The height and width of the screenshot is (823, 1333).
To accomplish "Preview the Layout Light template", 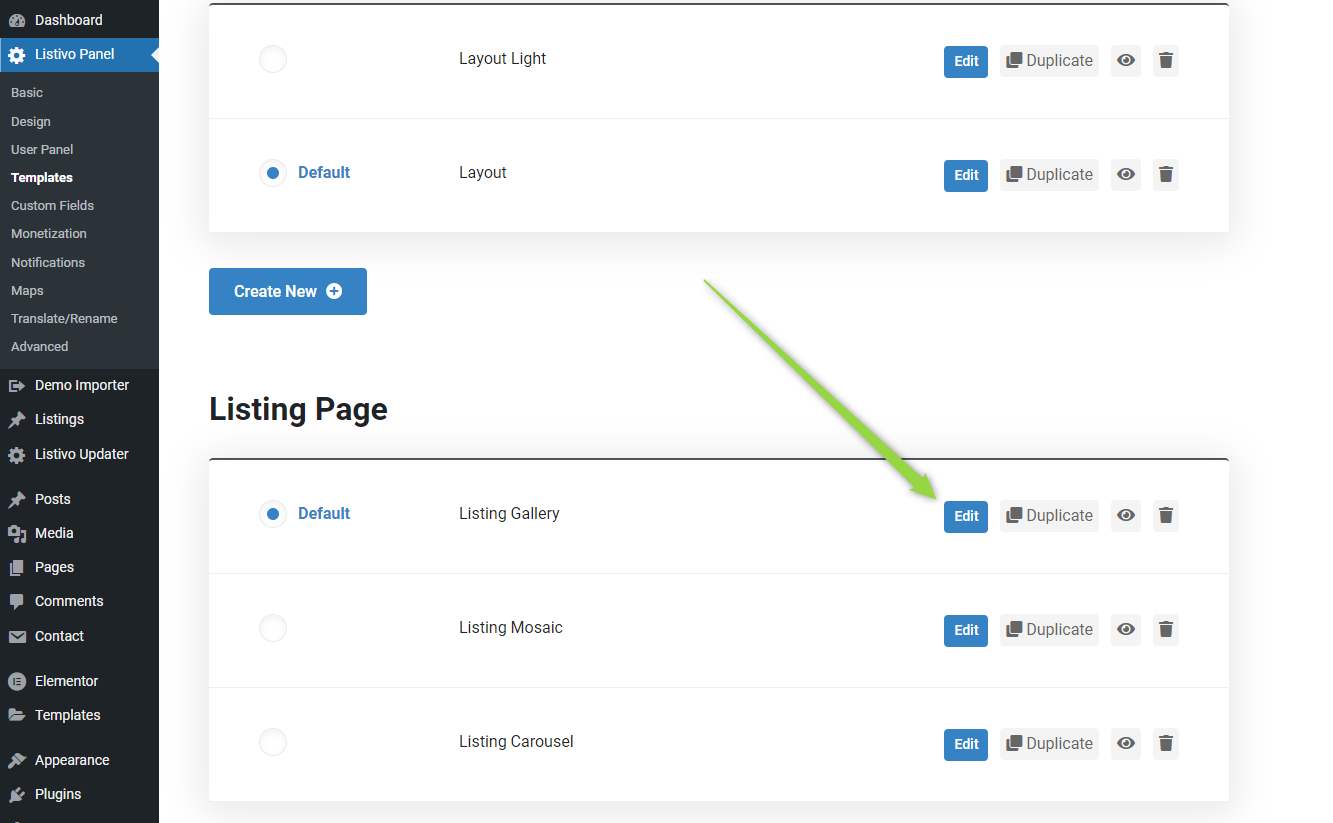I will (x=1126, y=61).
